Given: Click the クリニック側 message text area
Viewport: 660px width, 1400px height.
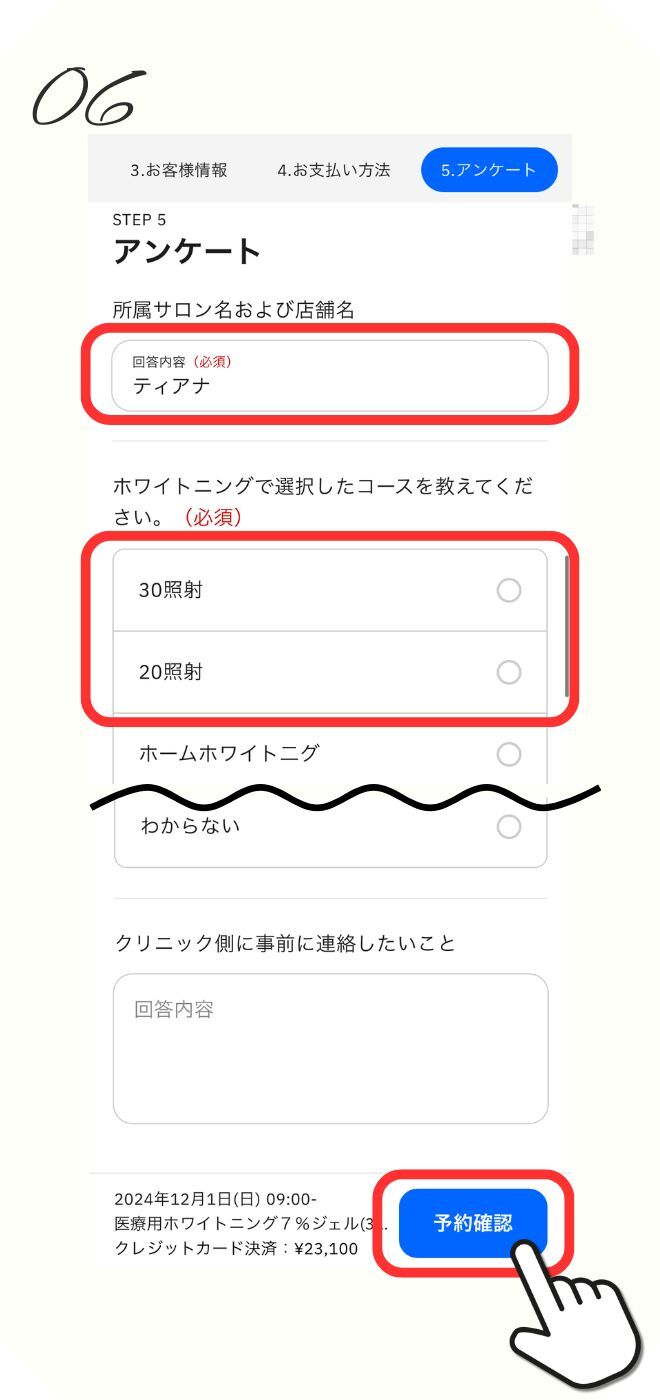Looking at the screenshot, I should (x=330, y=1049).
